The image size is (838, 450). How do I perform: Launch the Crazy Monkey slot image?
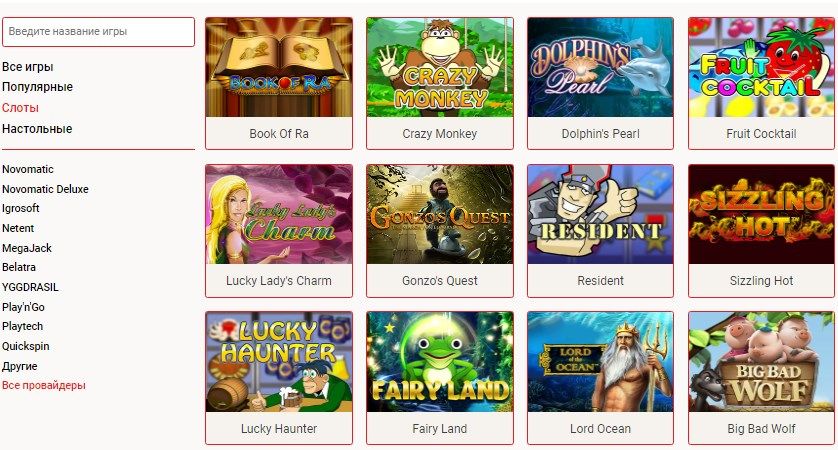coord(439,67)
